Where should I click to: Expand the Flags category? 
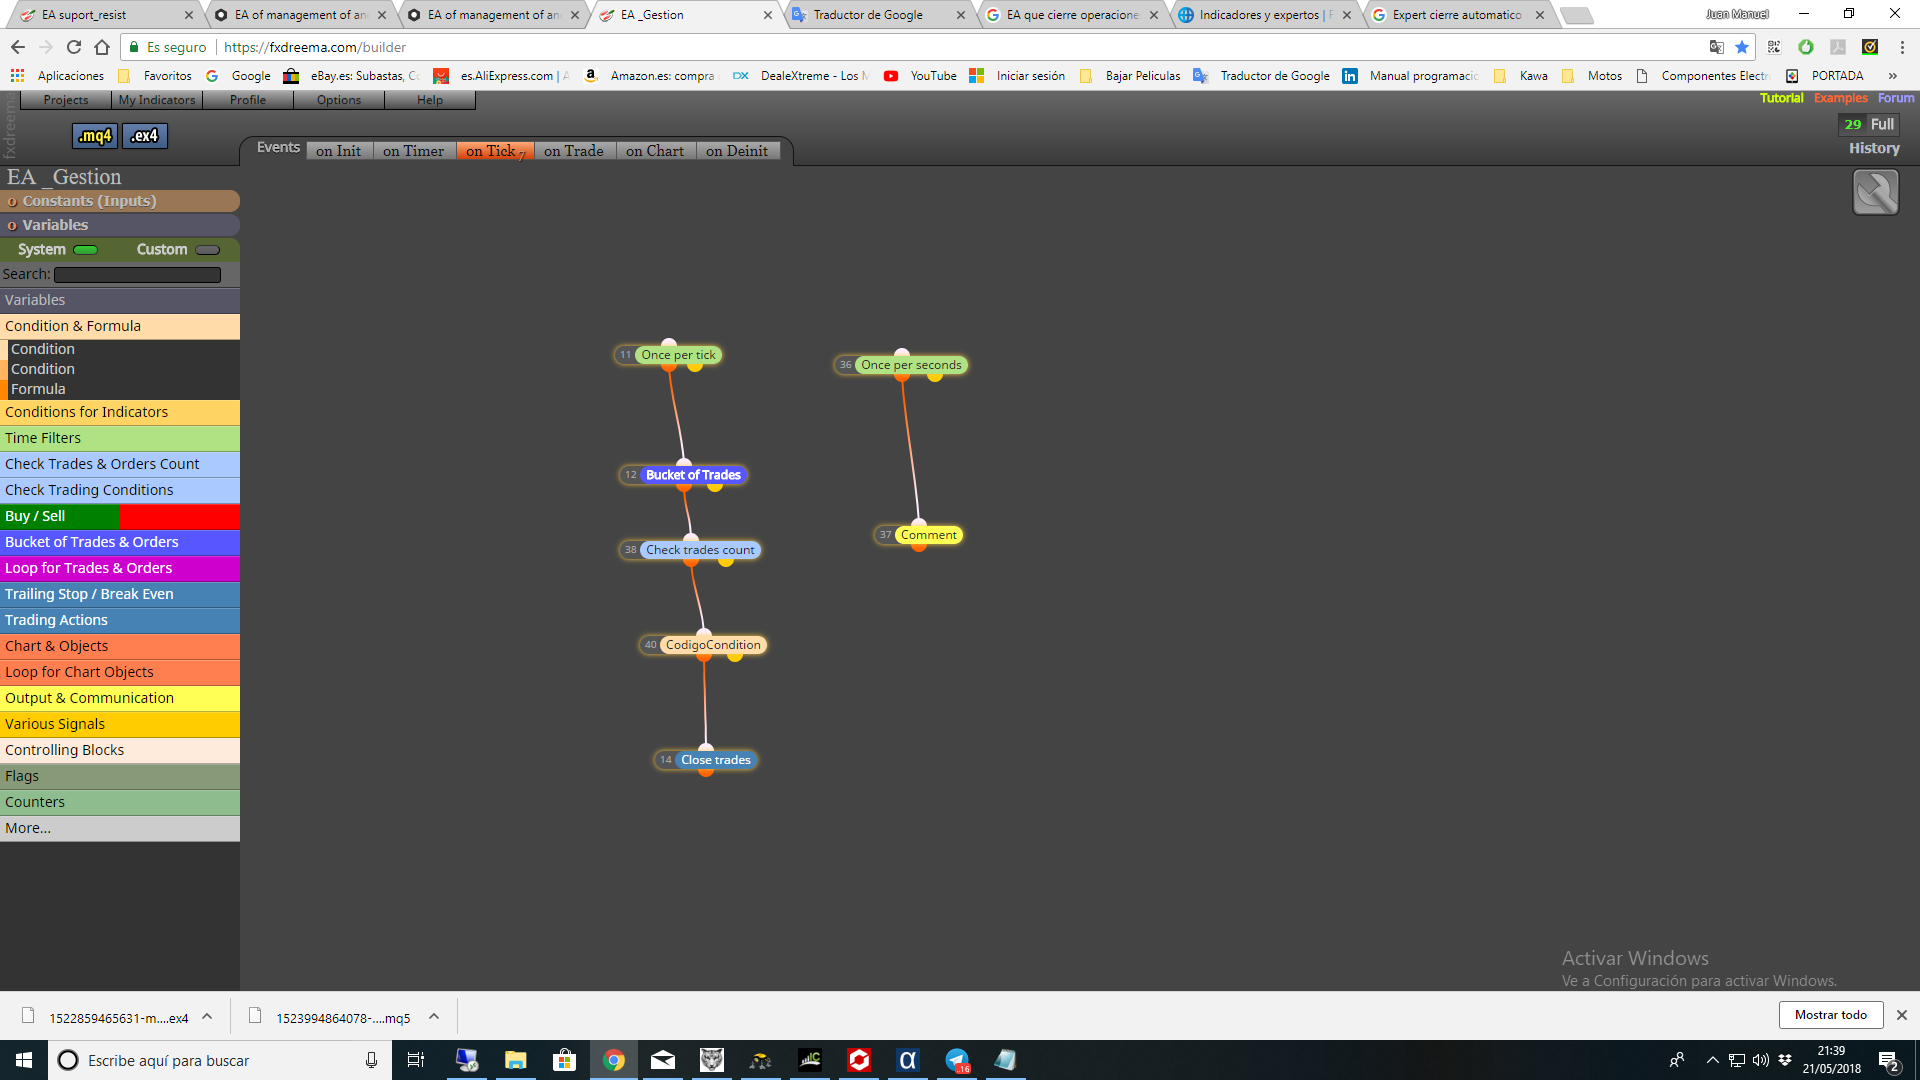(x=120, y=776)
